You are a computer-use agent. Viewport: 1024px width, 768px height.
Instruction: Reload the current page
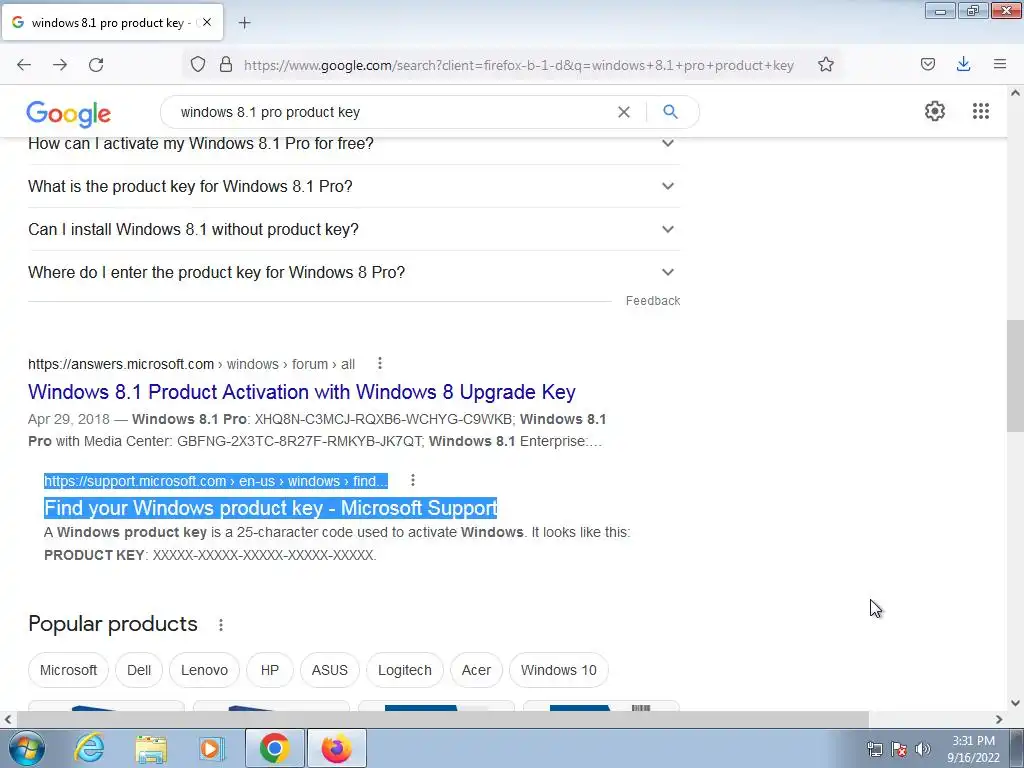click(x=96, y=65)
